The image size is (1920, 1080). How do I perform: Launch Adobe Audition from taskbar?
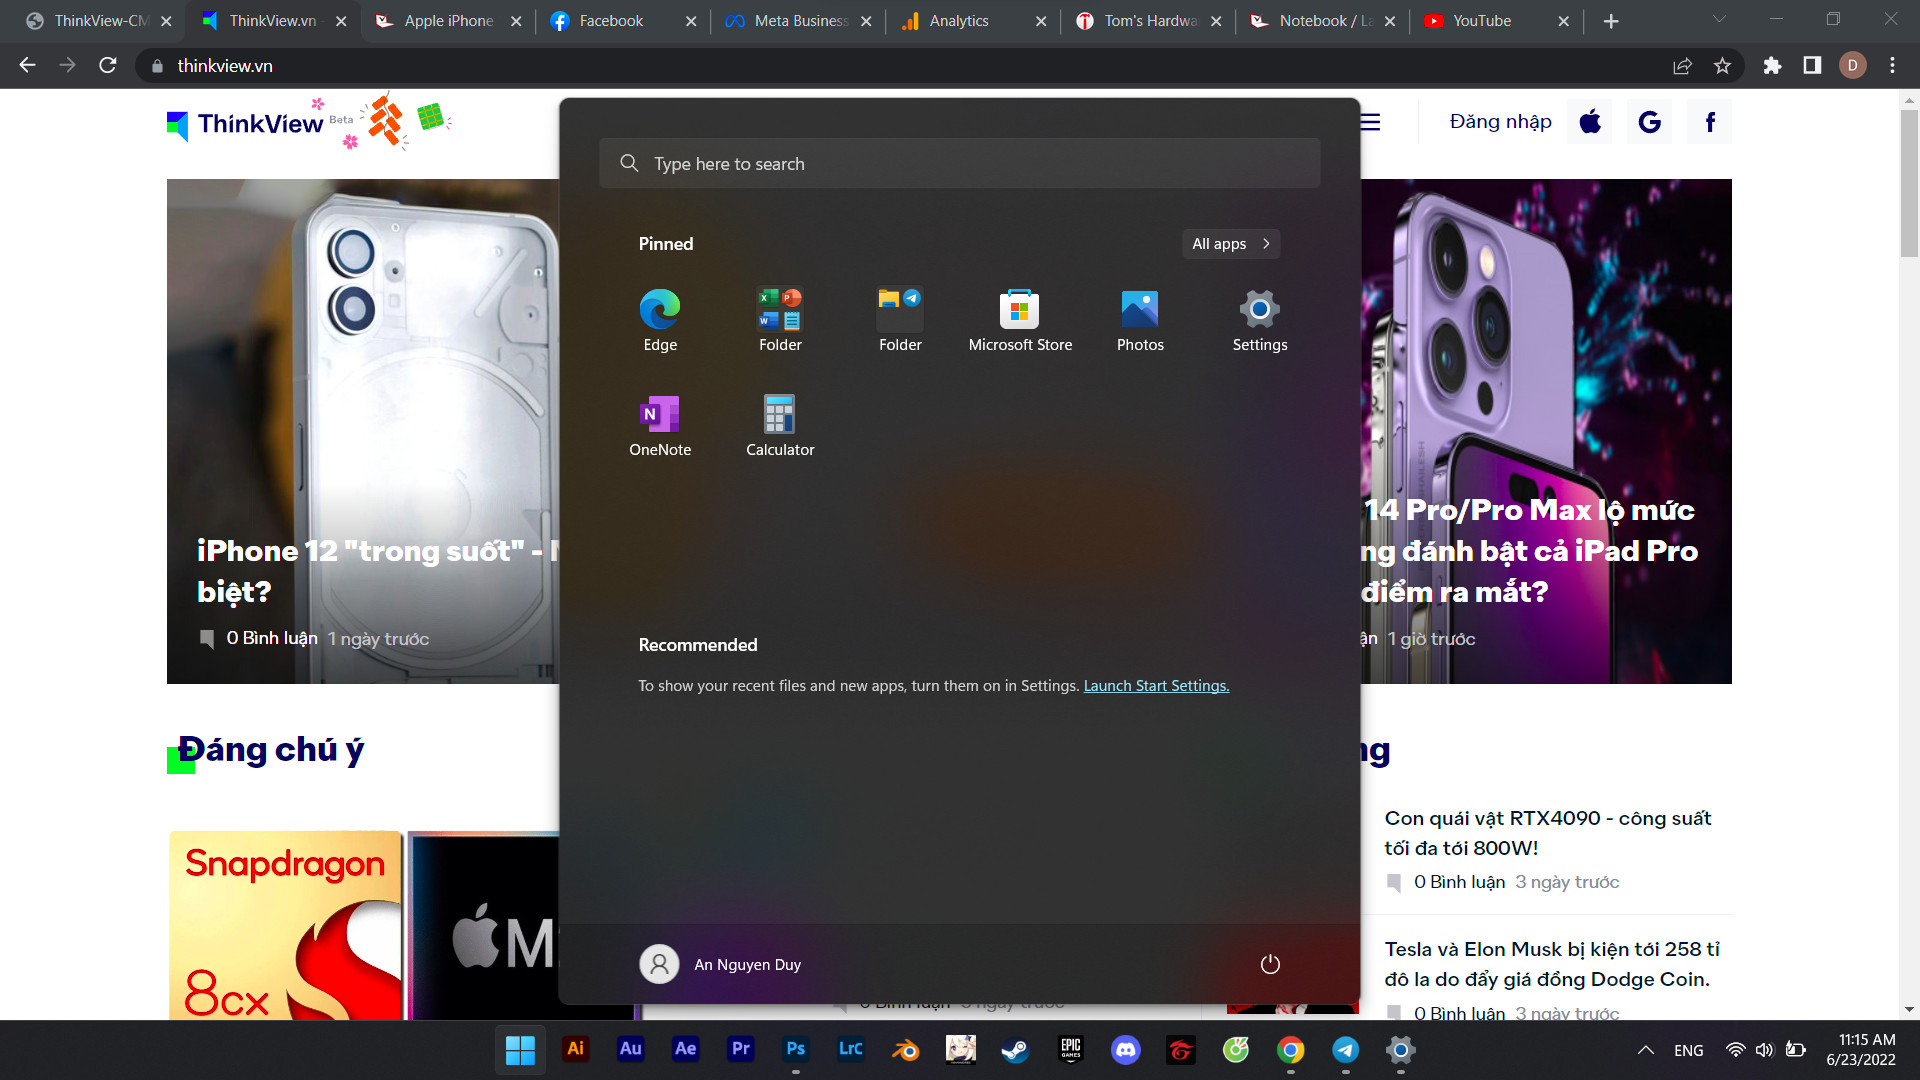click(630, 1050)
